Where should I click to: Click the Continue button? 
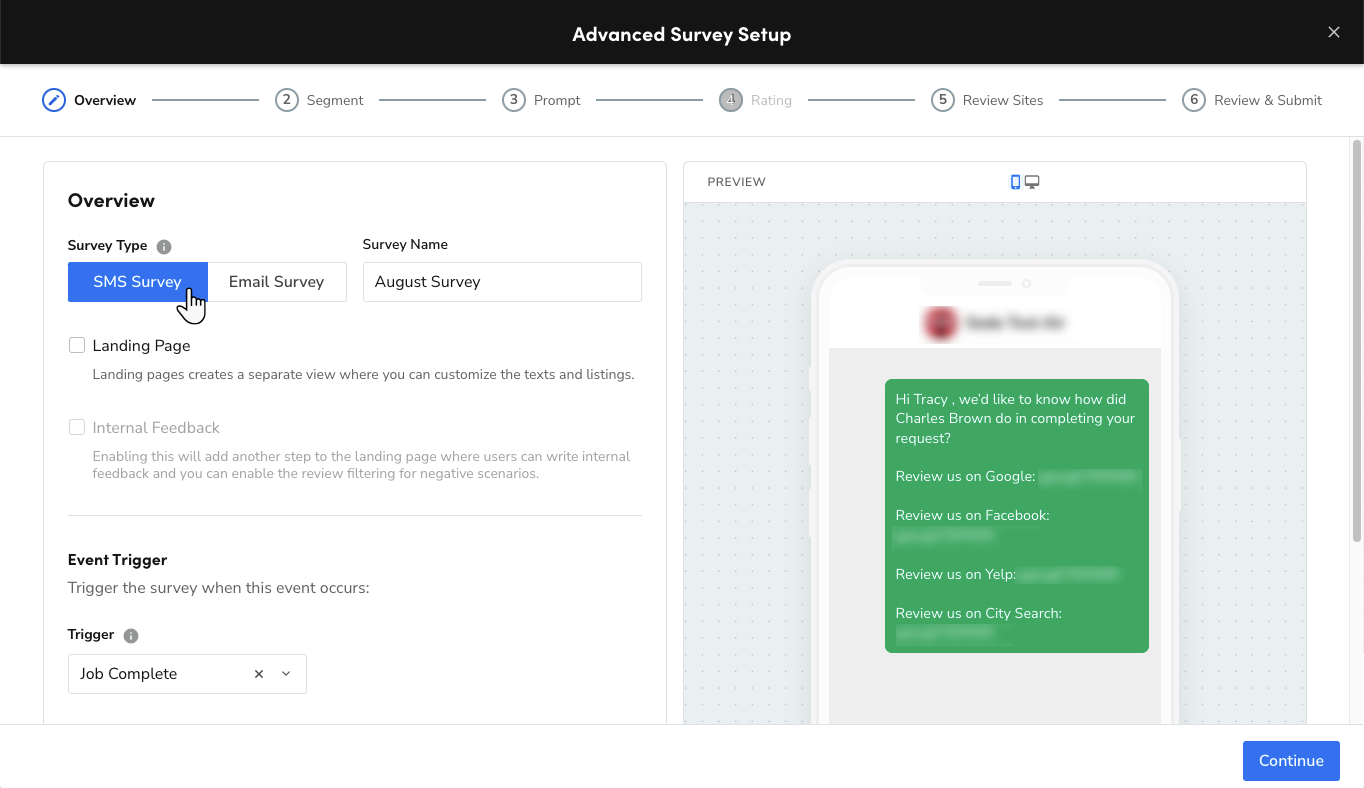click(1291, 761)
